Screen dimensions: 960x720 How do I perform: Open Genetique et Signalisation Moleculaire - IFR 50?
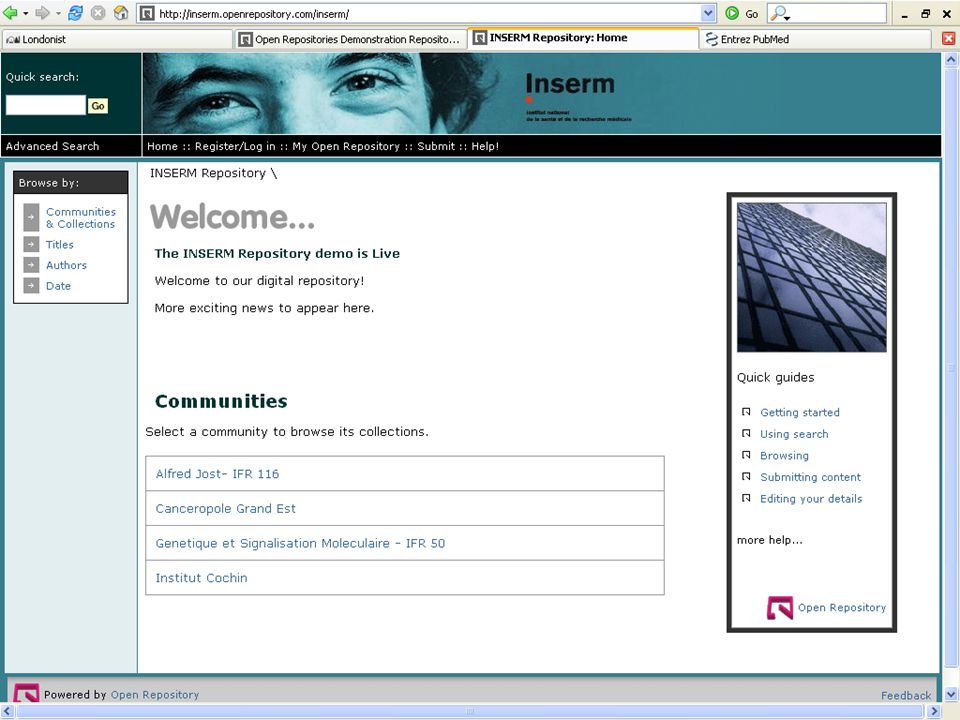point(300,543)
